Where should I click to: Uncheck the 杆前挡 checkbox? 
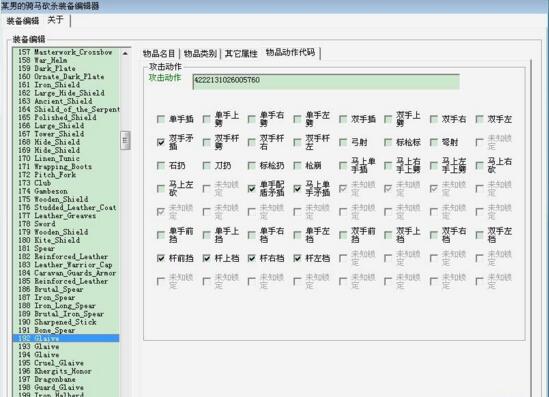tap(161, 258)
